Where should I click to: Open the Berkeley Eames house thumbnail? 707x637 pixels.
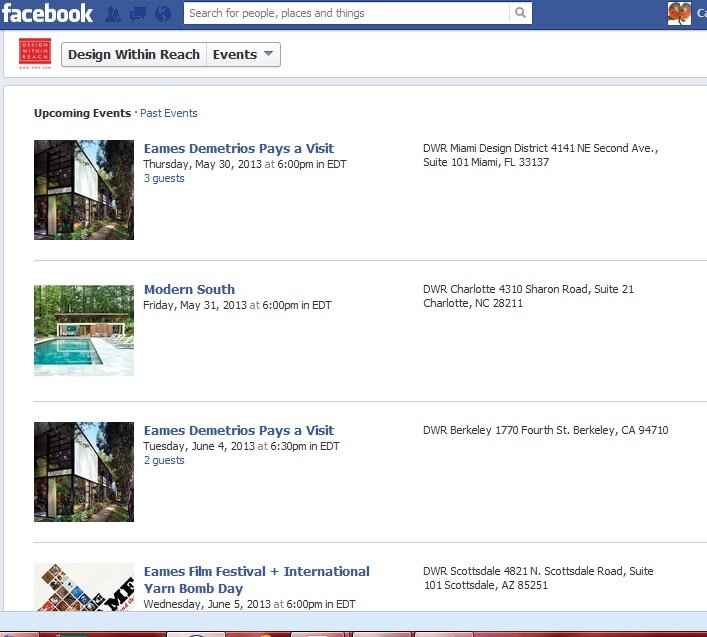point(84,472)
